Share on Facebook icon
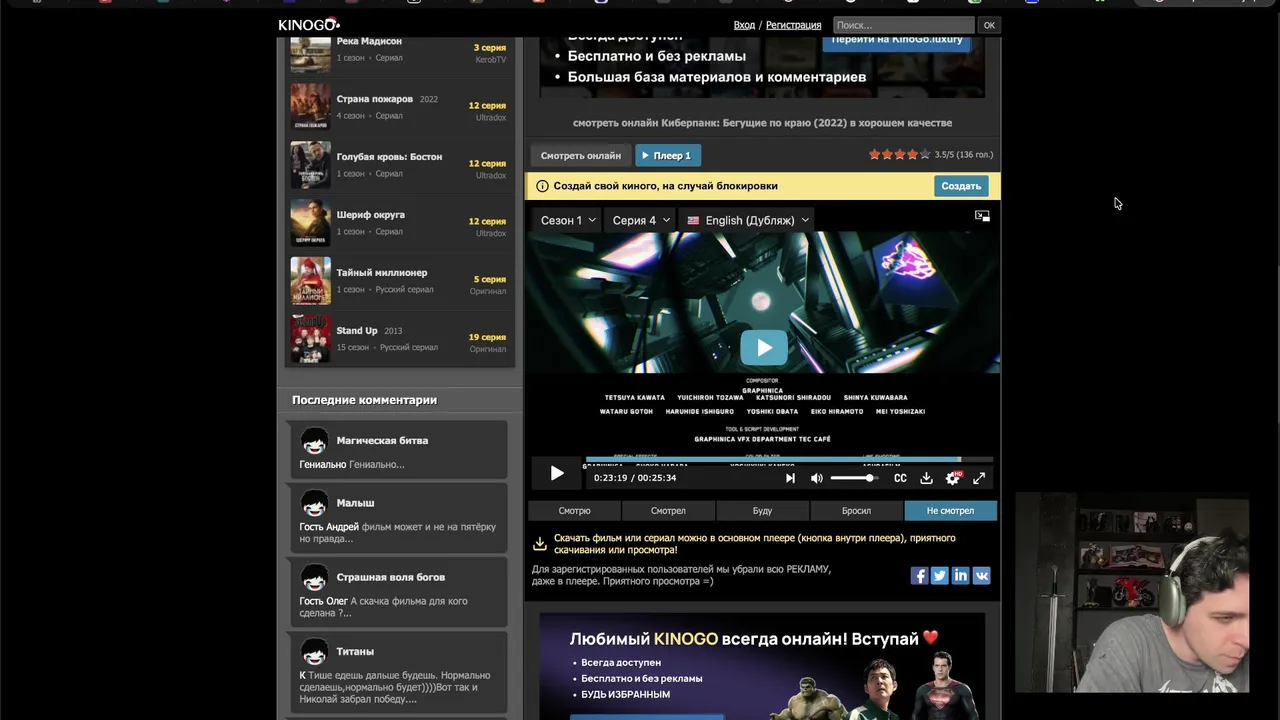 (x=919, y=575)
